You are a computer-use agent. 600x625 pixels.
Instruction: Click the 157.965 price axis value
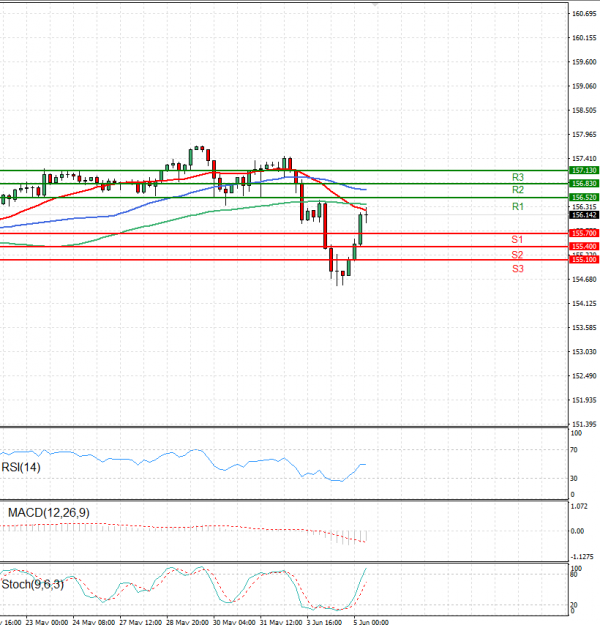point(584,135)
